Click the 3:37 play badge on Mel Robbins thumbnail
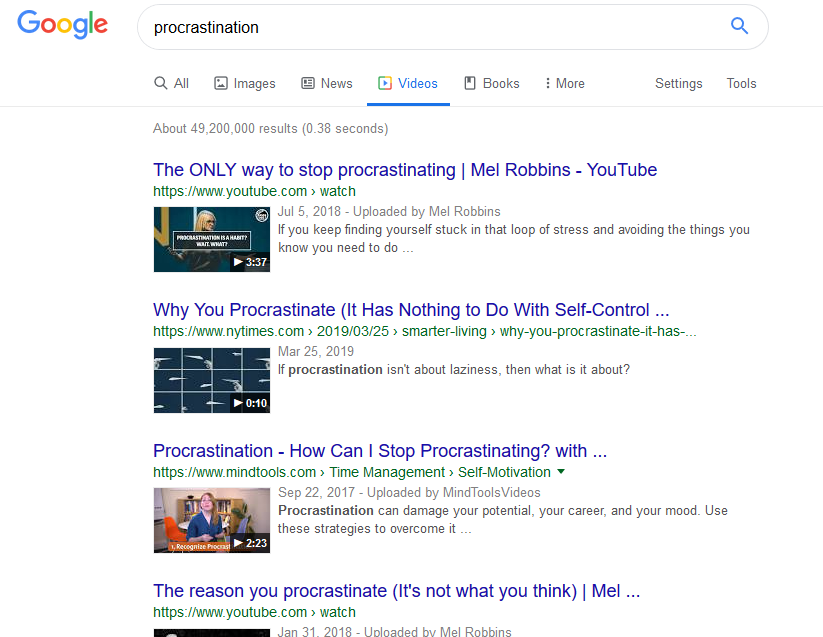 tap(250, 262)
